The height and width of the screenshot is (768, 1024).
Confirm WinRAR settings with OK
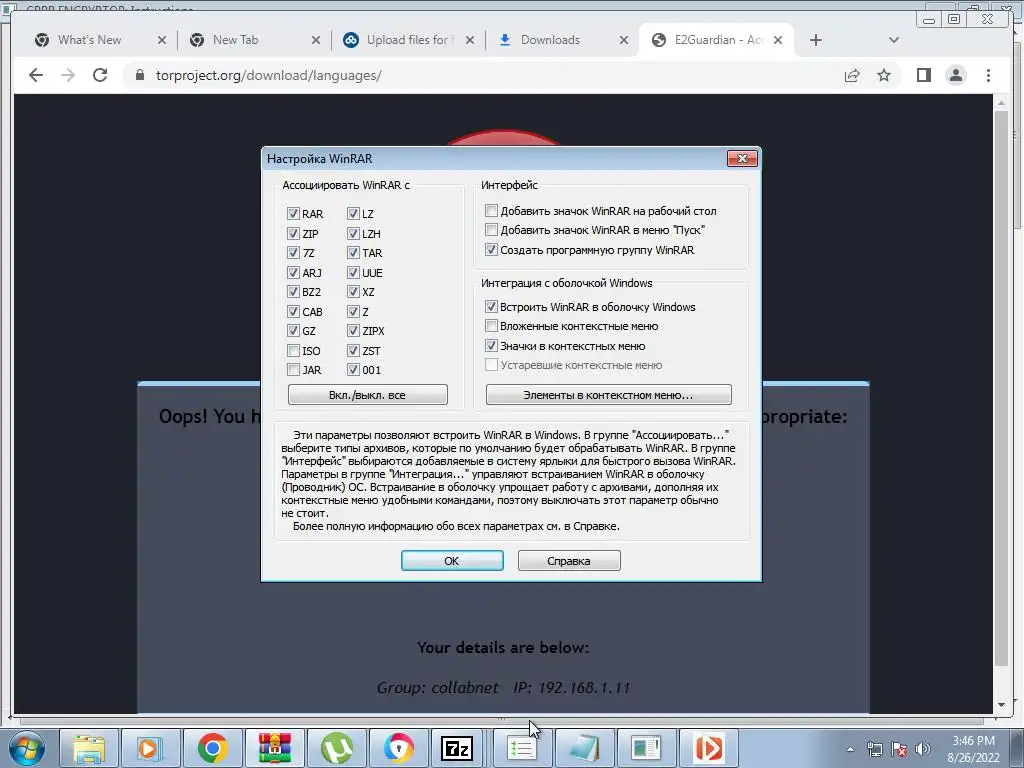(452, 560)
